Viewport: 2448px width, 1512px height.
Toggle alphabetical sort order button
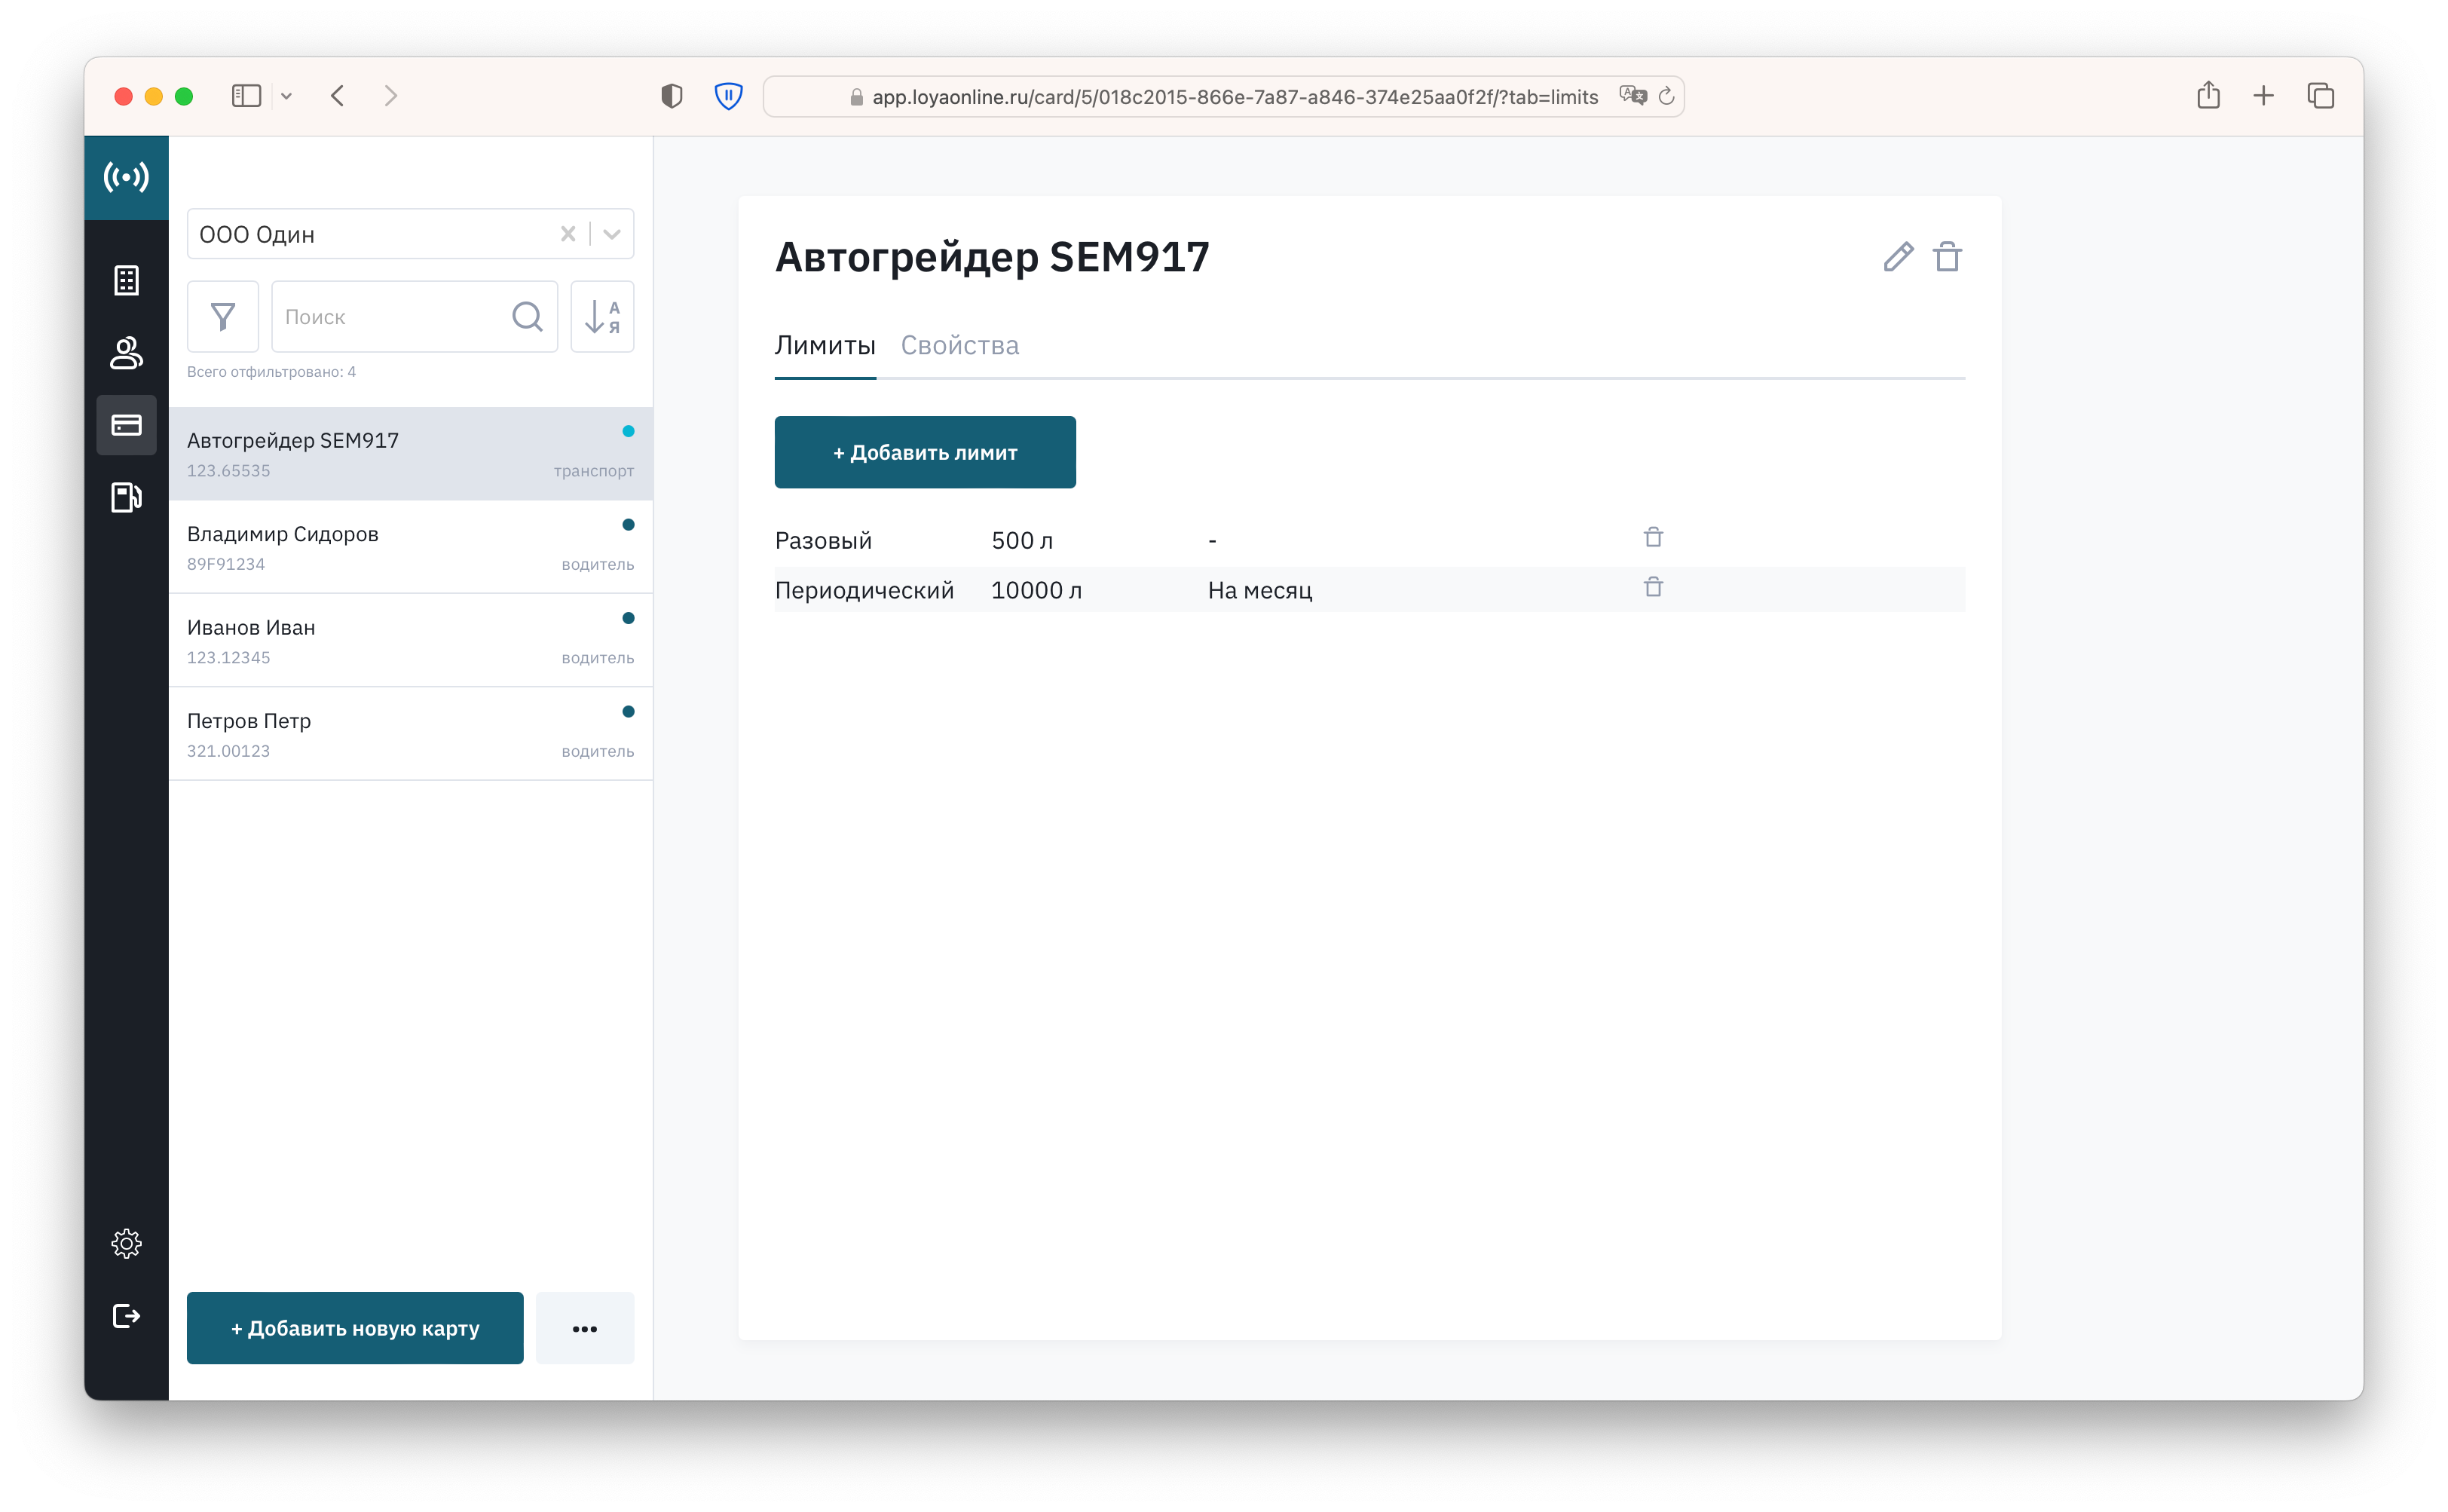(602, 317)
